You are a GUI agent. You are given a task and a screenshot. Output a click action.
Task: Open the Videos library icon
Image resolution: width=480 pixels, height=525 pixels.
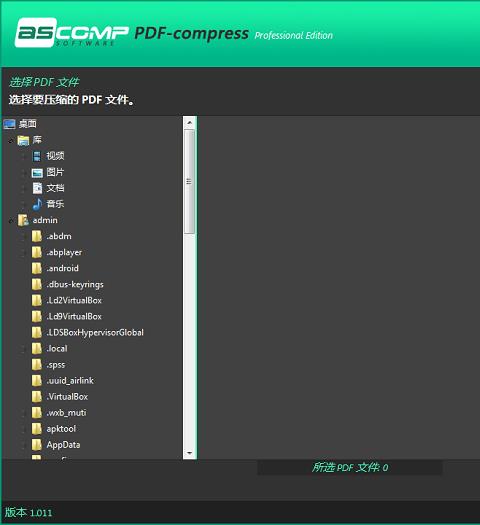coord(37,156)
